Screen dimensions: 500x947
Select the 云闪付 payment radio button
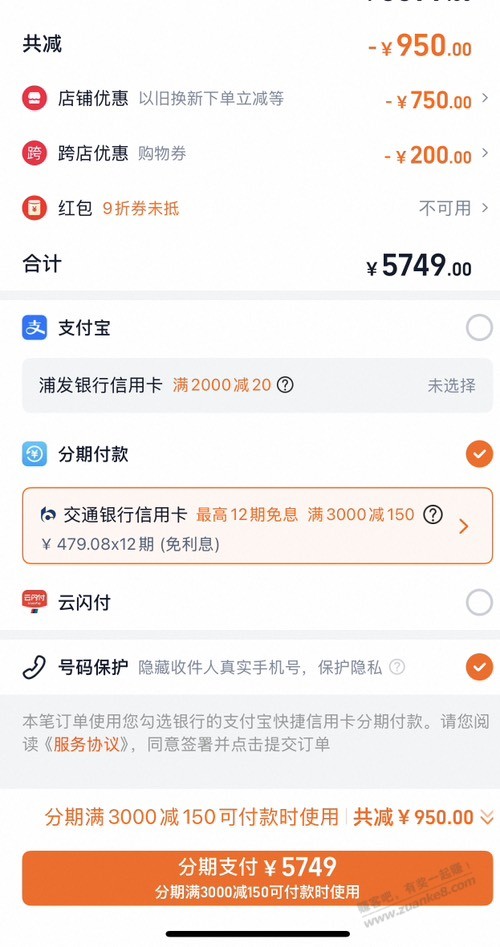[x=479, y=602]
